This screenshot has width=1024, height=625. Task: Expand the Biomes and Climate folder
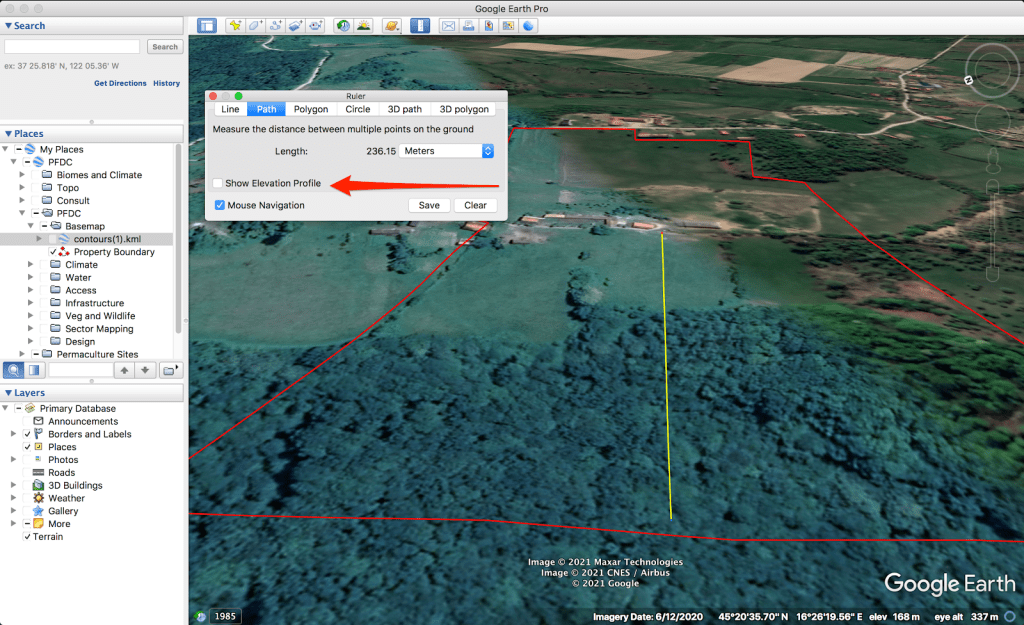point(22,175)
